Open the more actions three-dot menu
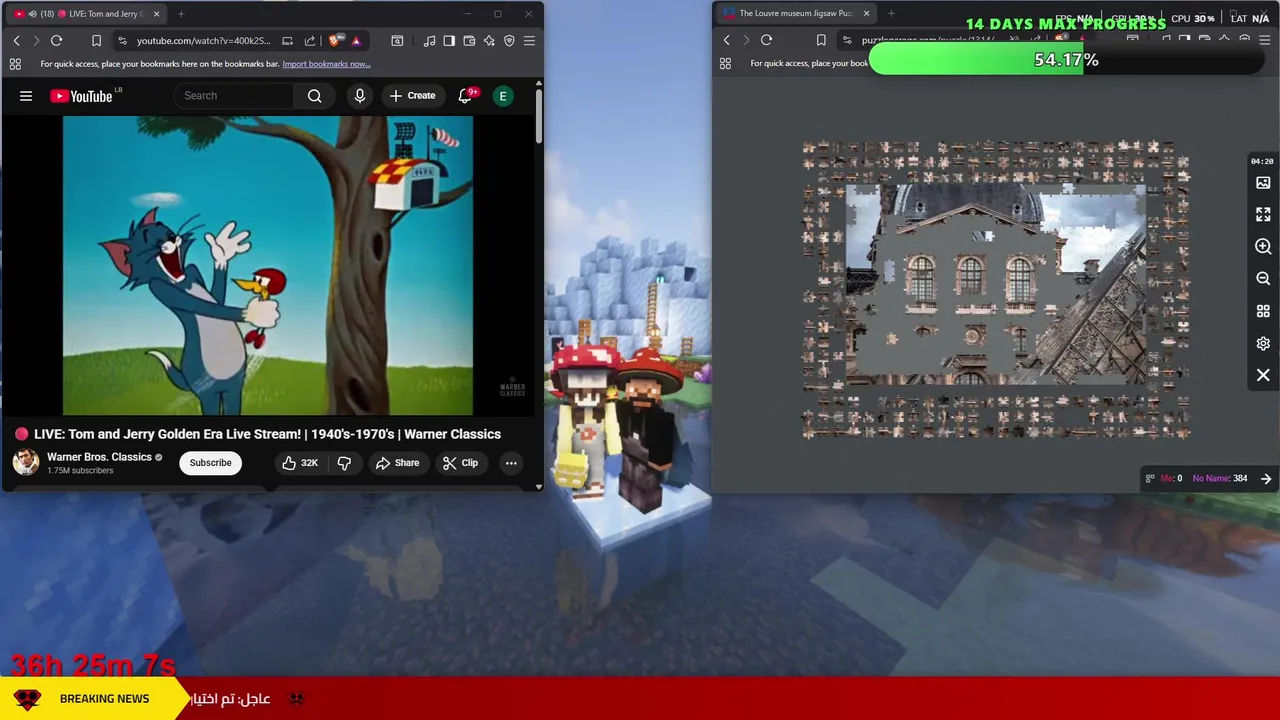Screen dimensions: 1280x720 (511, 463)
